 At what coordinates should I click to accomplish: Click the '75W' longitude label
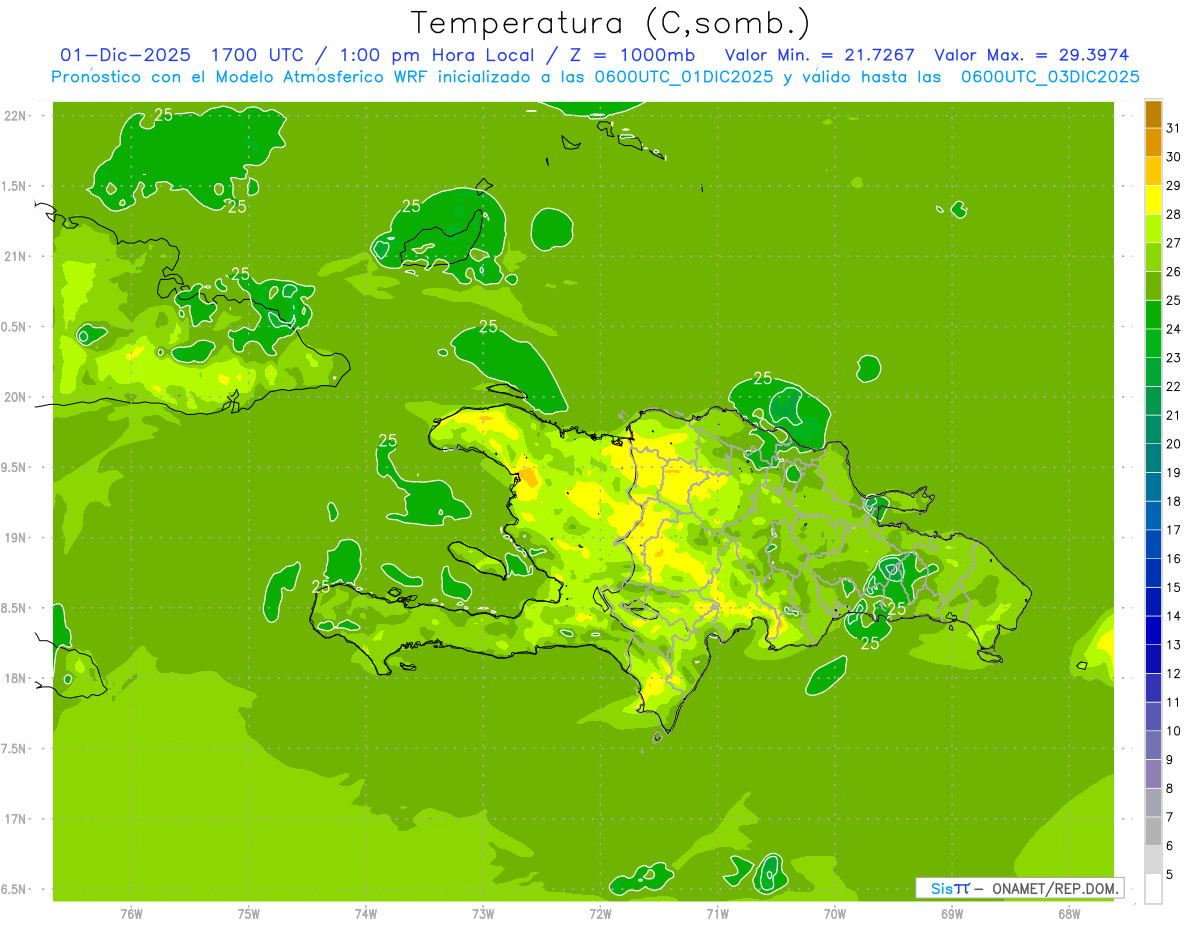pos(249,914)
